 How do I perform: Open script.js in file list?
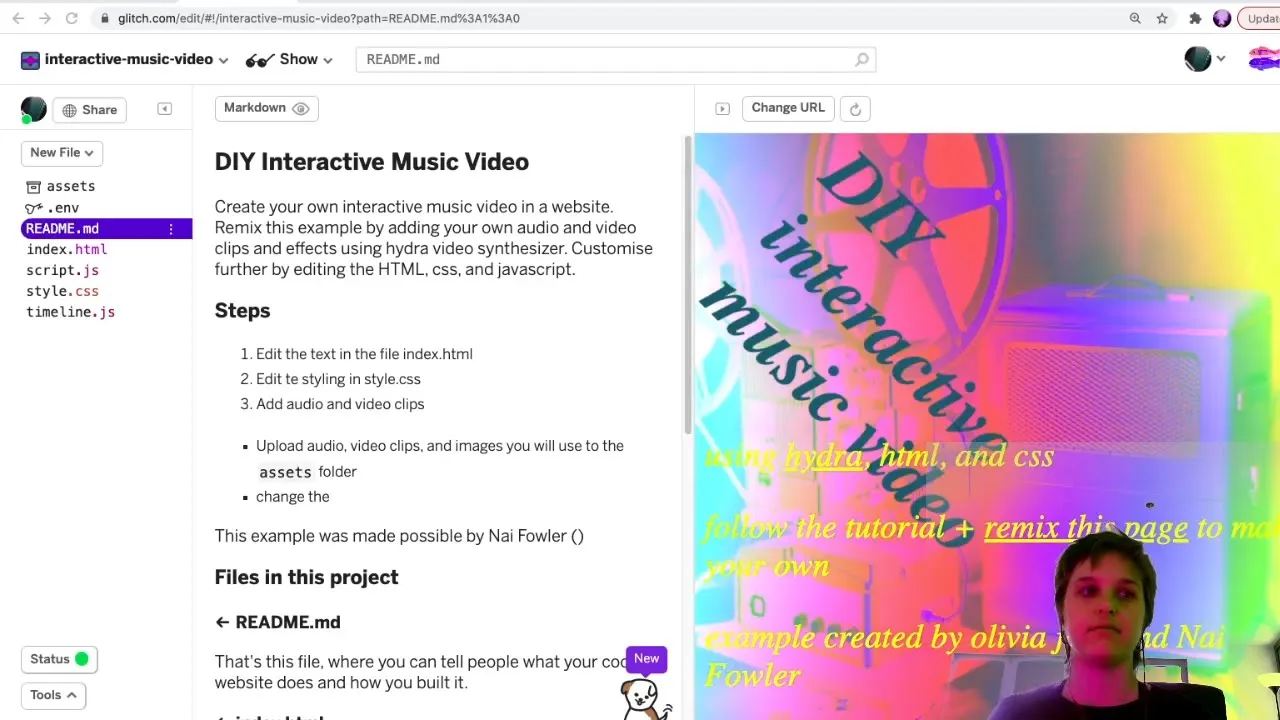coord(62,271)
